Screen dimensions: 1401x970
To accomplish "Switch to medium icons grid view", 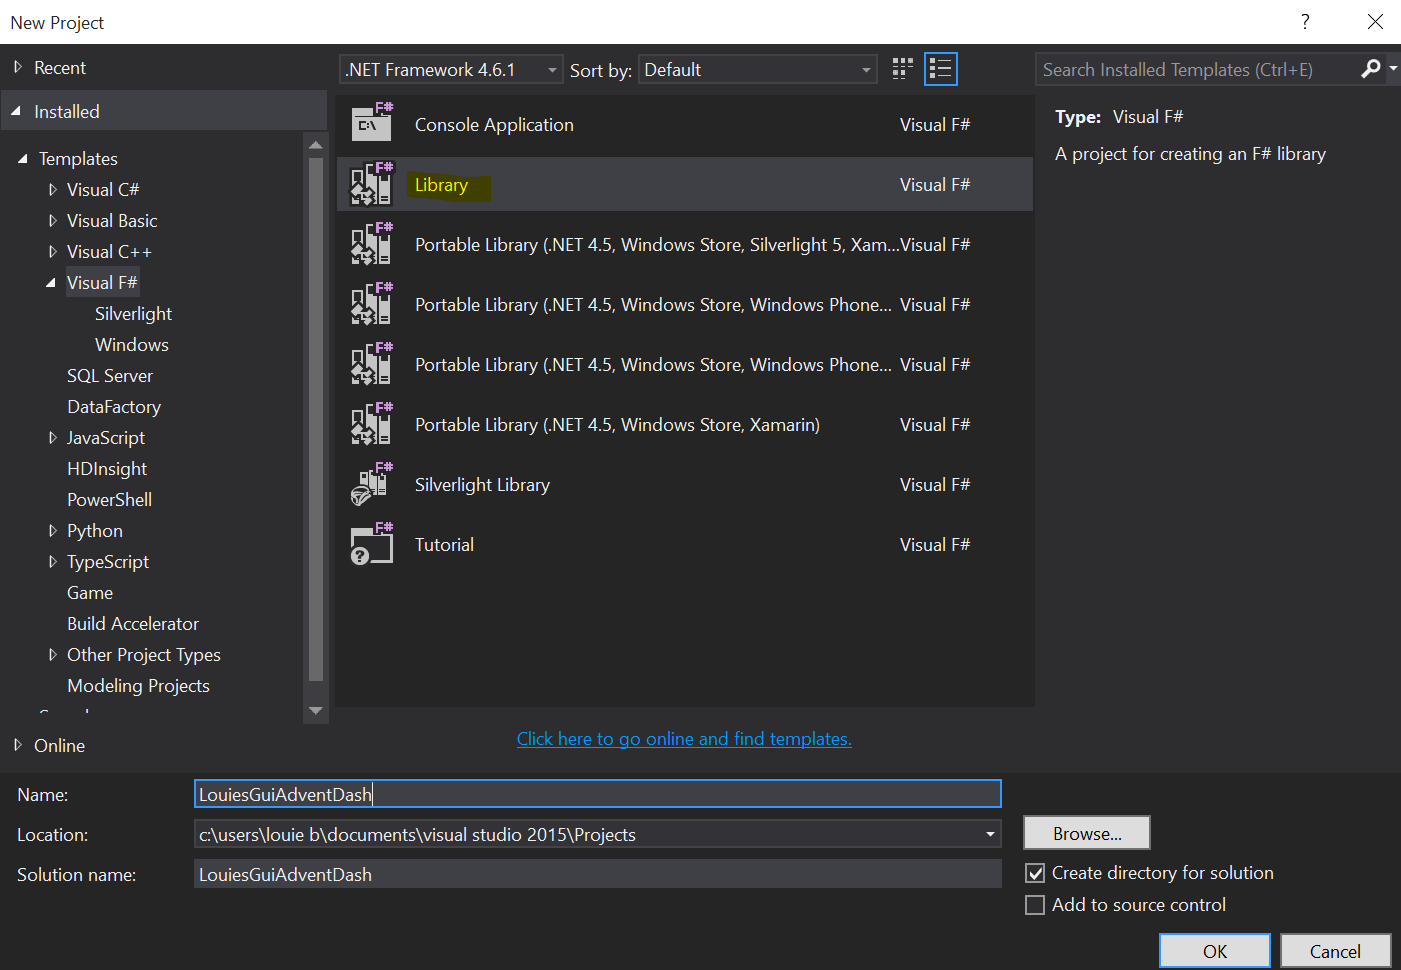I will coord(903,69).
